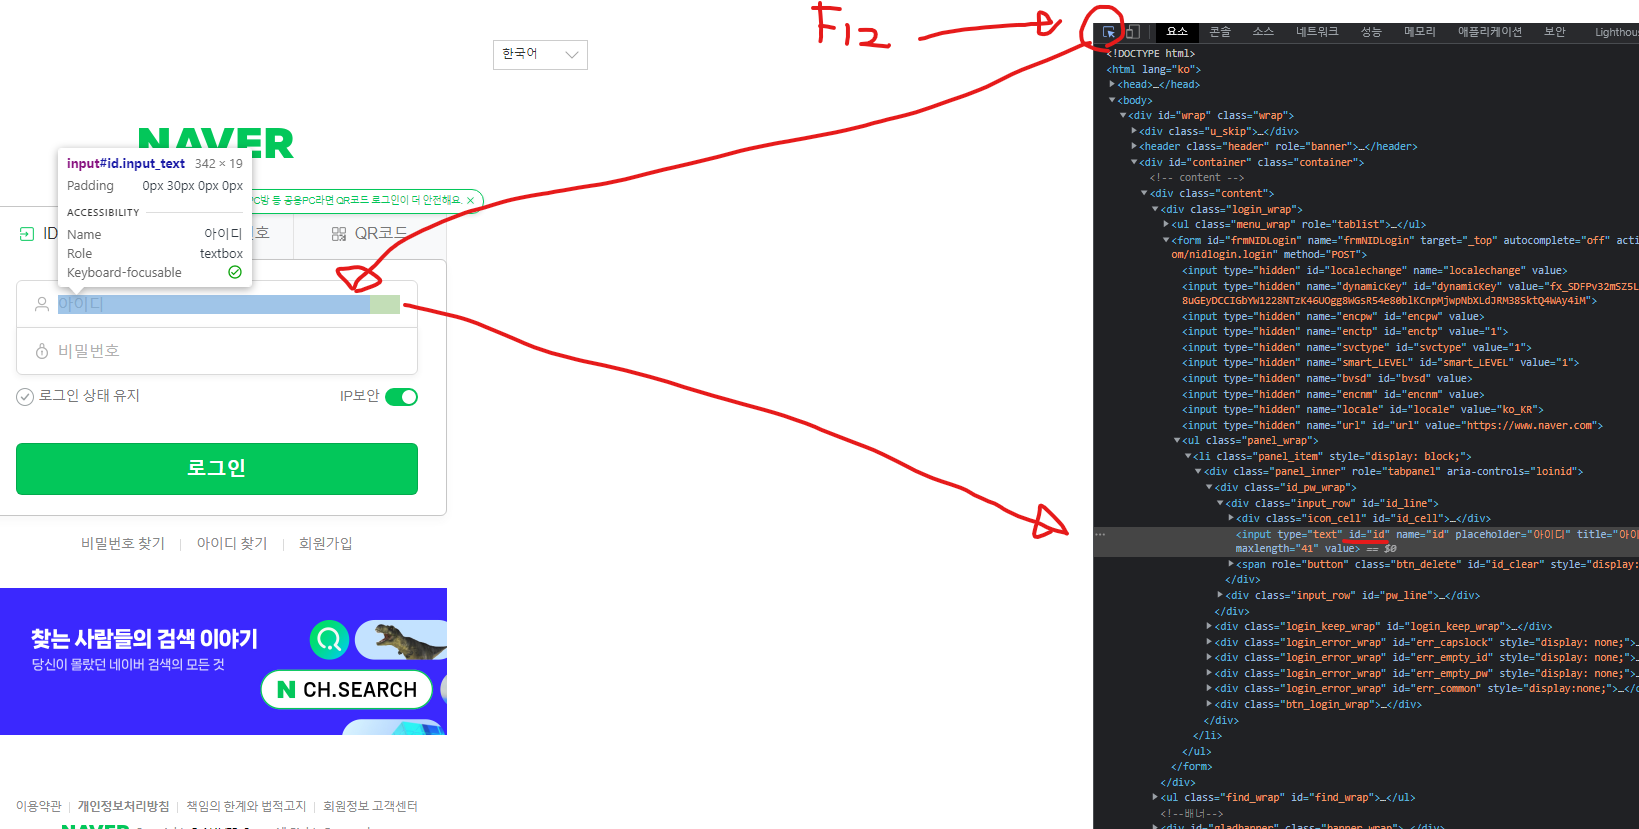Switch to the 소스 DevTools tab
1639x829 pixels.
click(x=1263, y=32)
